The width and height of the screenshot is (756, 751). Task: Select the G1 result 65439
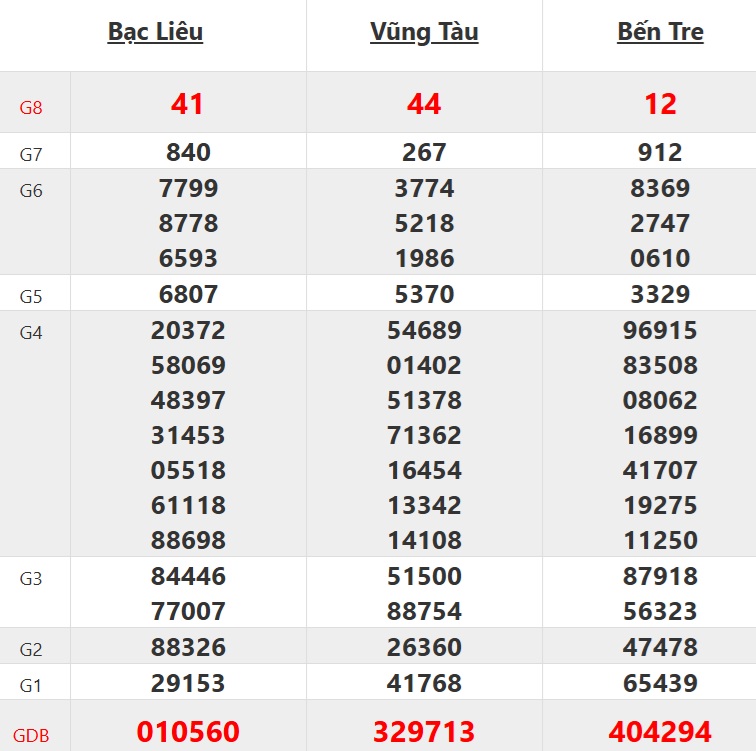coord(660,684)
